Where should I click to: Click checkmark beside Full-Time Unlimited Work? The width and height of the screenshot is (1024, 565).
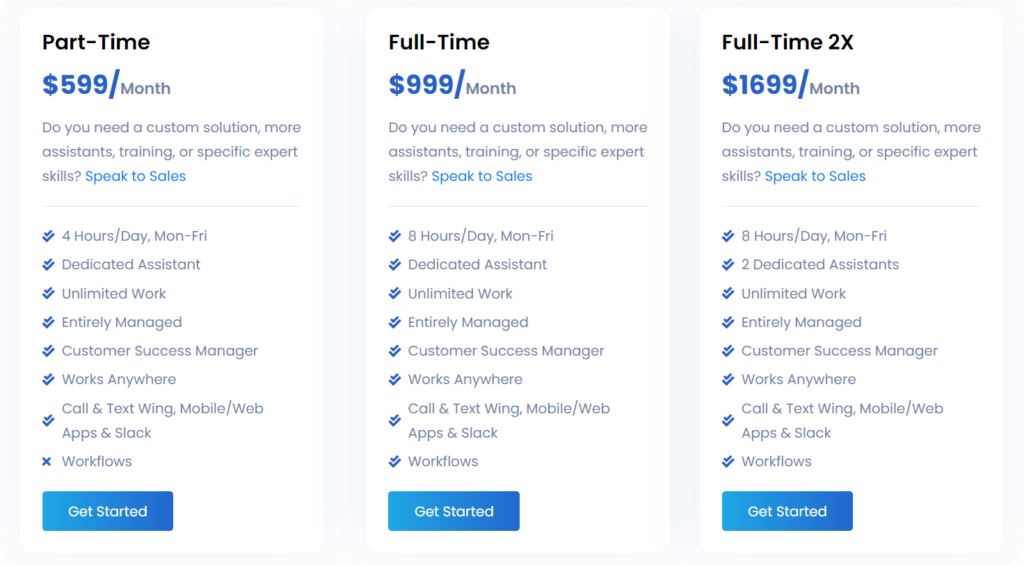click(395, 294)
